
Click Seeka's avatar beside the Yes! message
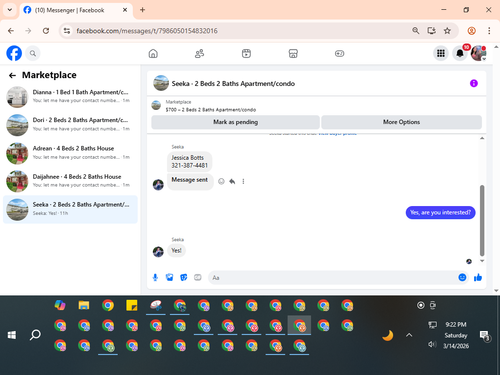(158, 252)
